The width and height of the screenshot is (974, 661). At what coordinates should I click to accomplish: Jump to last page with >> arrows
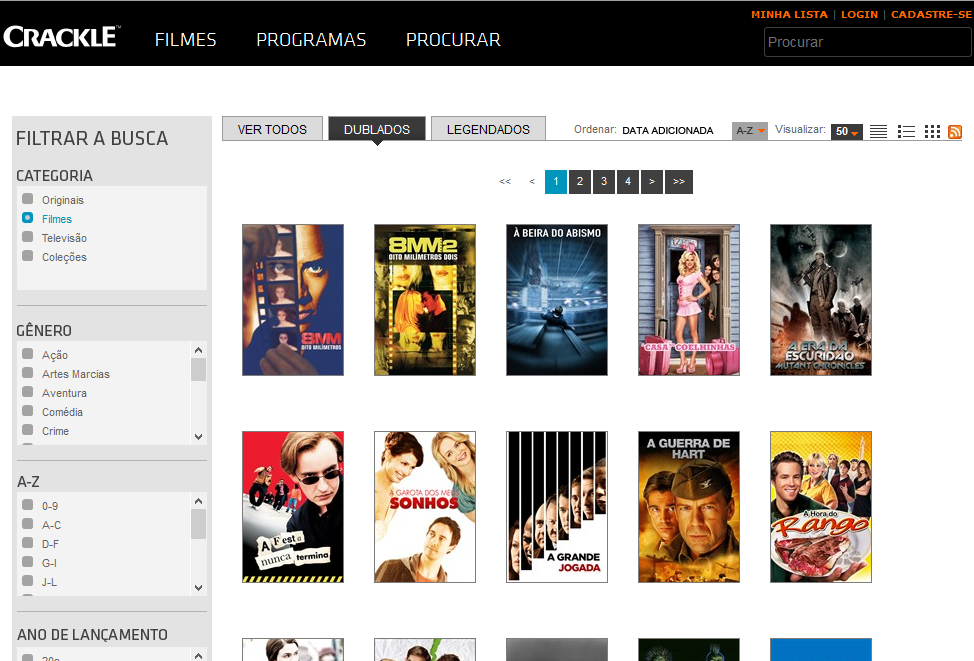(x=679, y=182)
